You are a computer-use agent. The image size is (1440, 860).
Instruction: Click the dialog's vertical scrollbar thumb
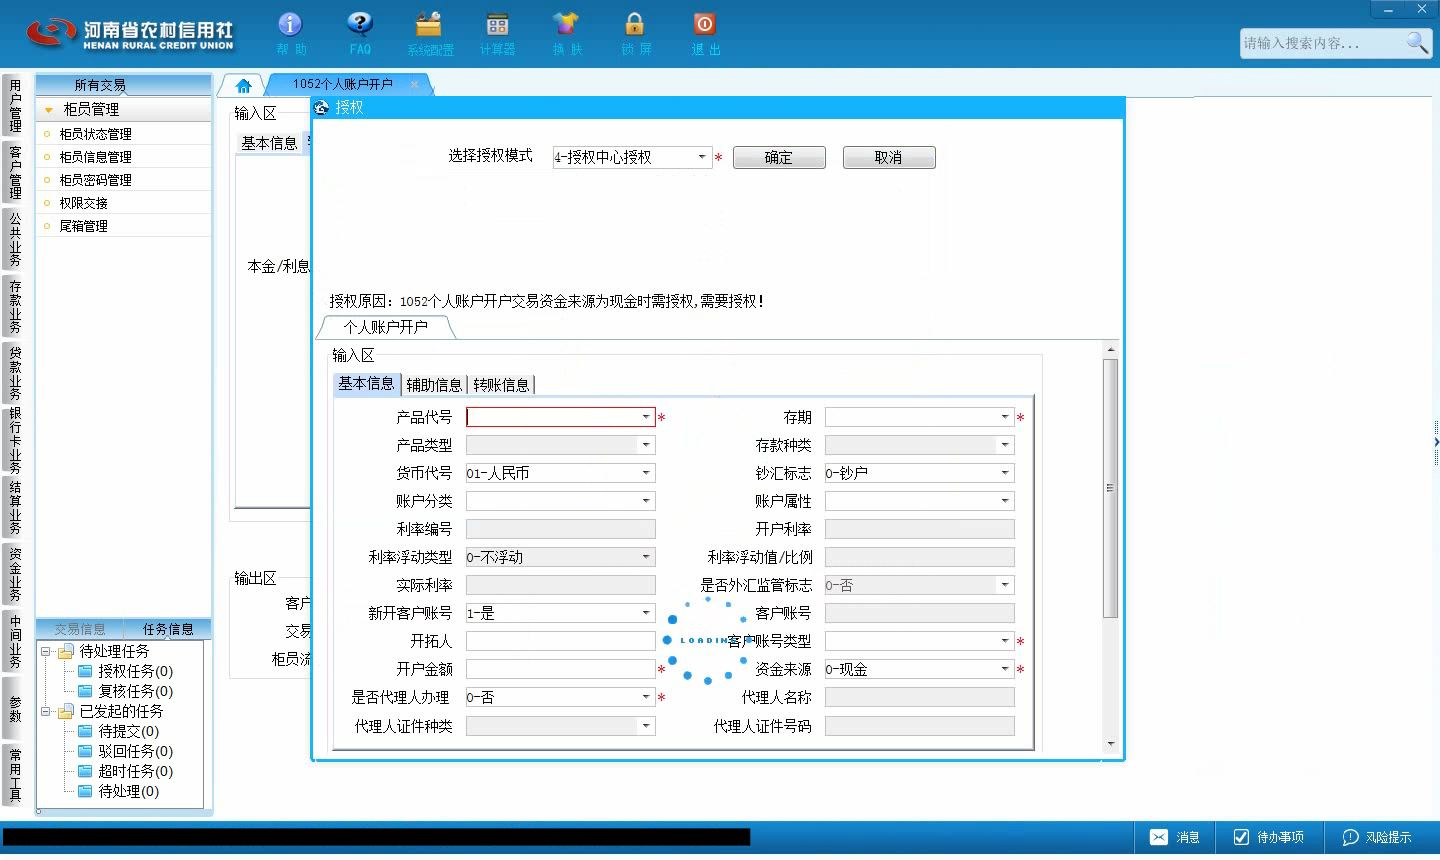[1110, 487]
